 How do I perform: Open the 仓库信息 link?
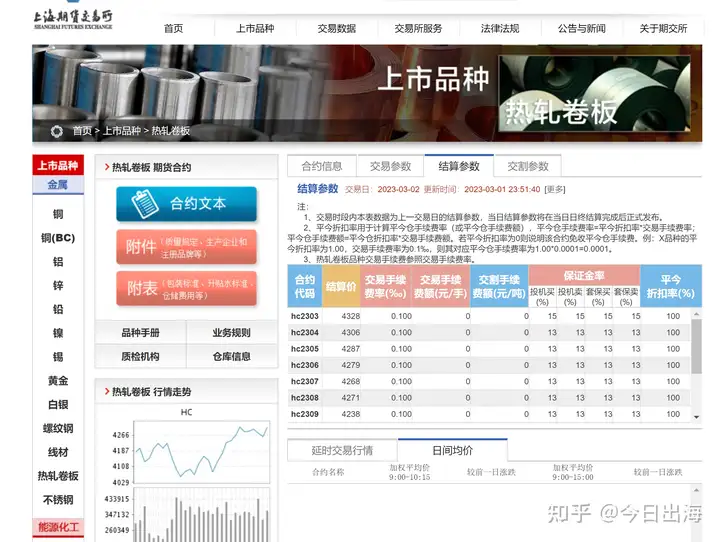pyautogui.click(x=231, y=356)
